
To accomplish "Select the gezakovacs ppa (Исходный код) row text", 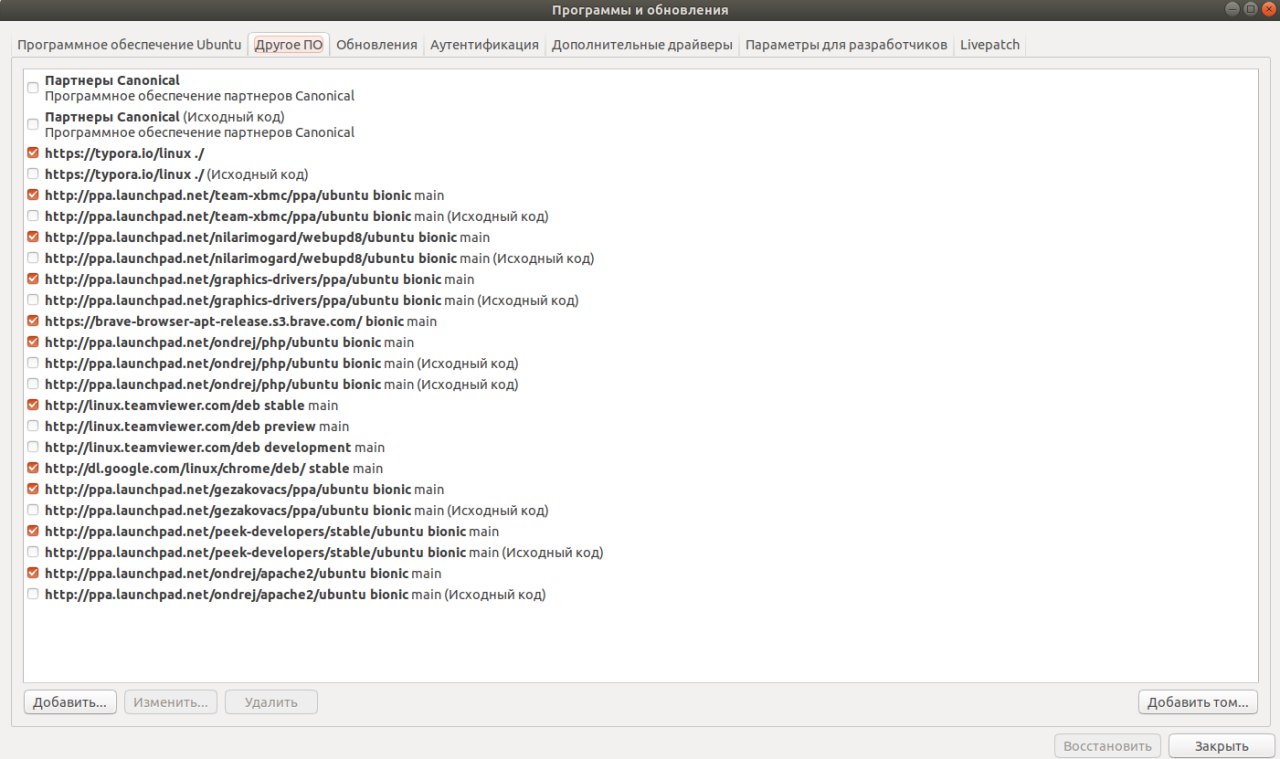I will (296, 510).
